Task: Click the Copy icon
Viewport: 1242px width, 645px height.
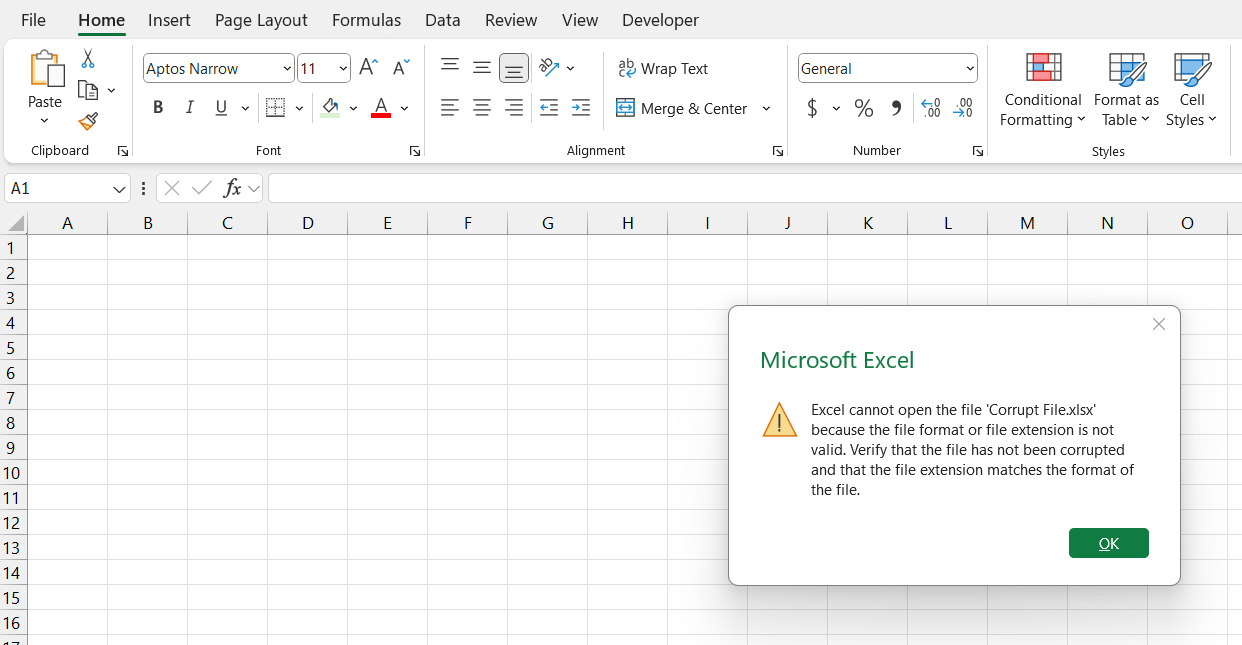Action: [88, 90]
